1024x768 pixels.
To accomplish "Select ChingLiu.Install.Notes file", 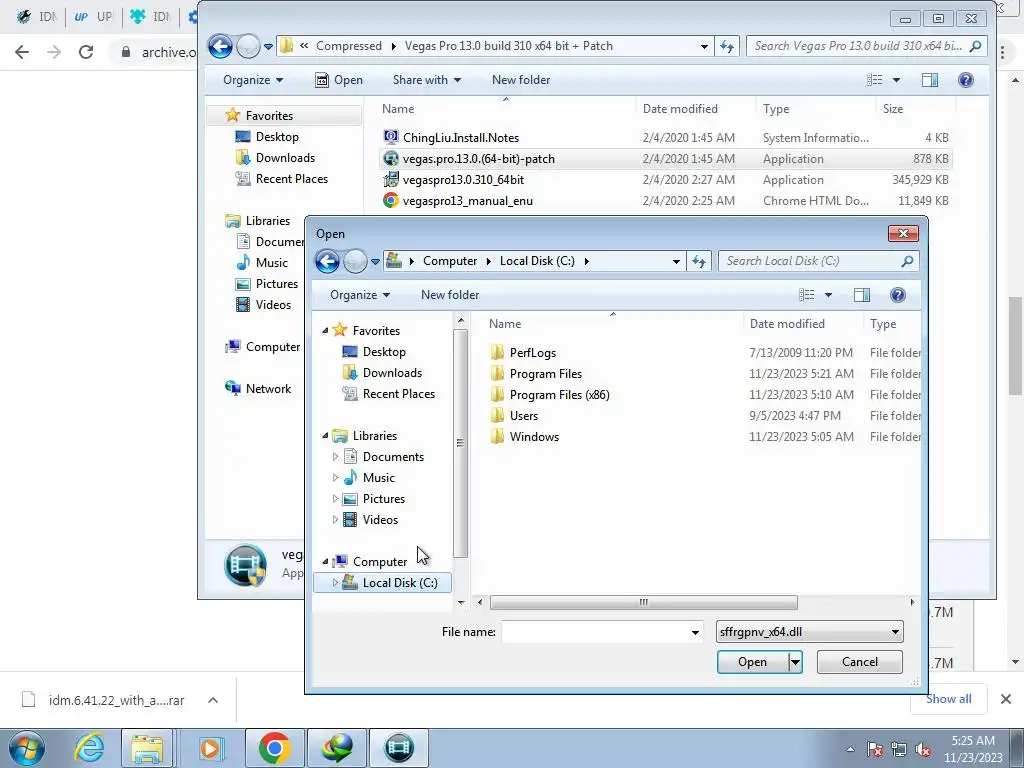I will 460,138.
